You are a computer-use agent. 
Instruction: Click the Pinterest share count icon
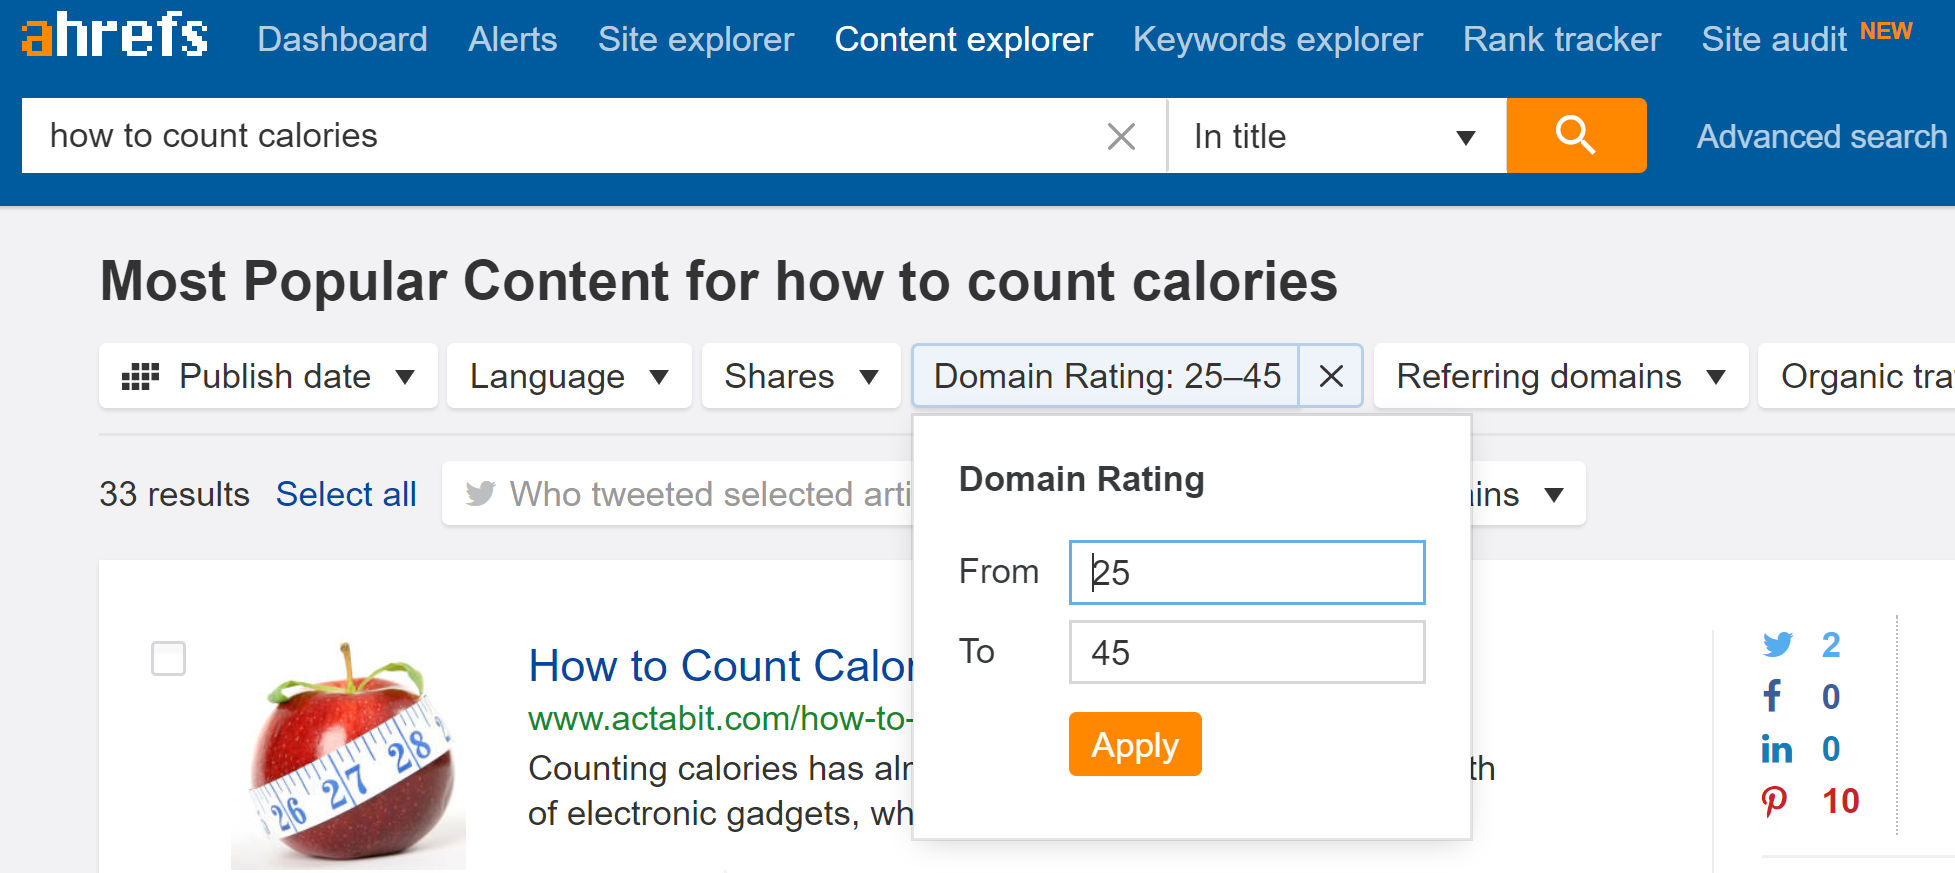1774,801
